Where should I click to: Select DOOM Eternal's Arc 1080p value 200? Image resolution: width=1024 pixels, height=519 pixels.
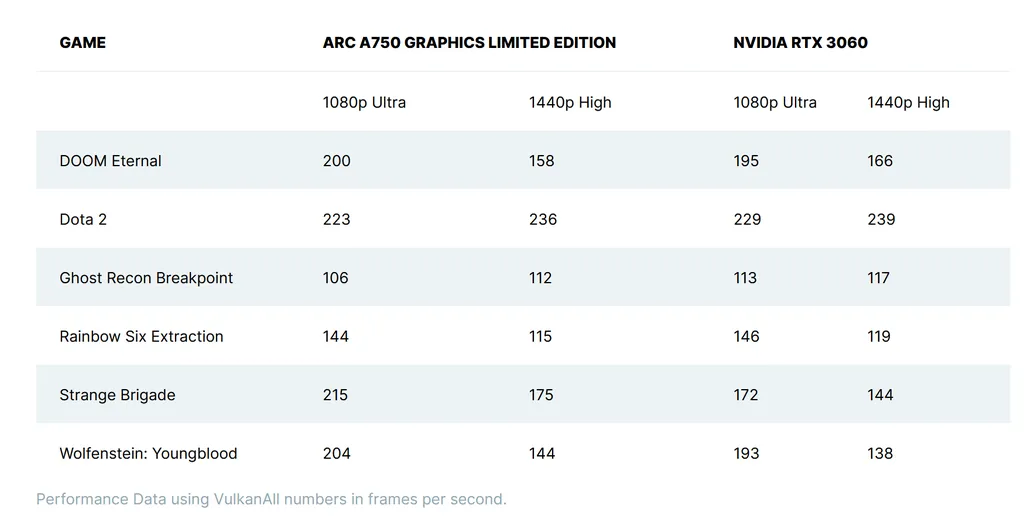coord(337,161)
